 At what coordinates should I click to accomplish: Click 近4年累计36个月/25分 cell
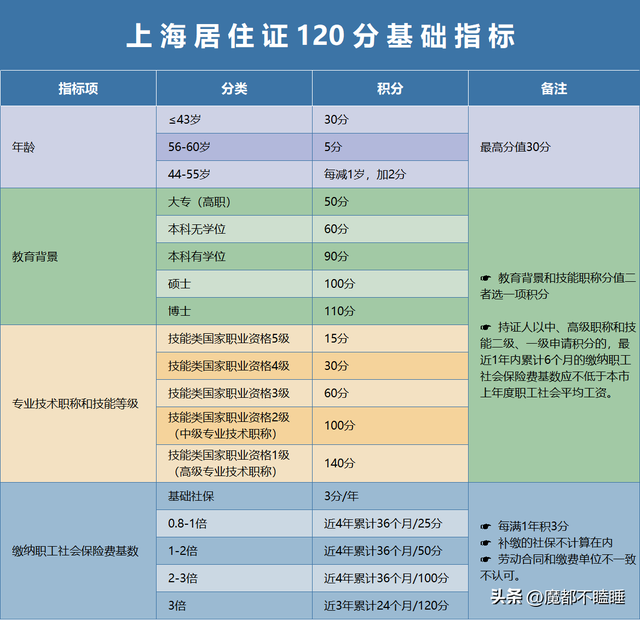click(x=390, y=523)
